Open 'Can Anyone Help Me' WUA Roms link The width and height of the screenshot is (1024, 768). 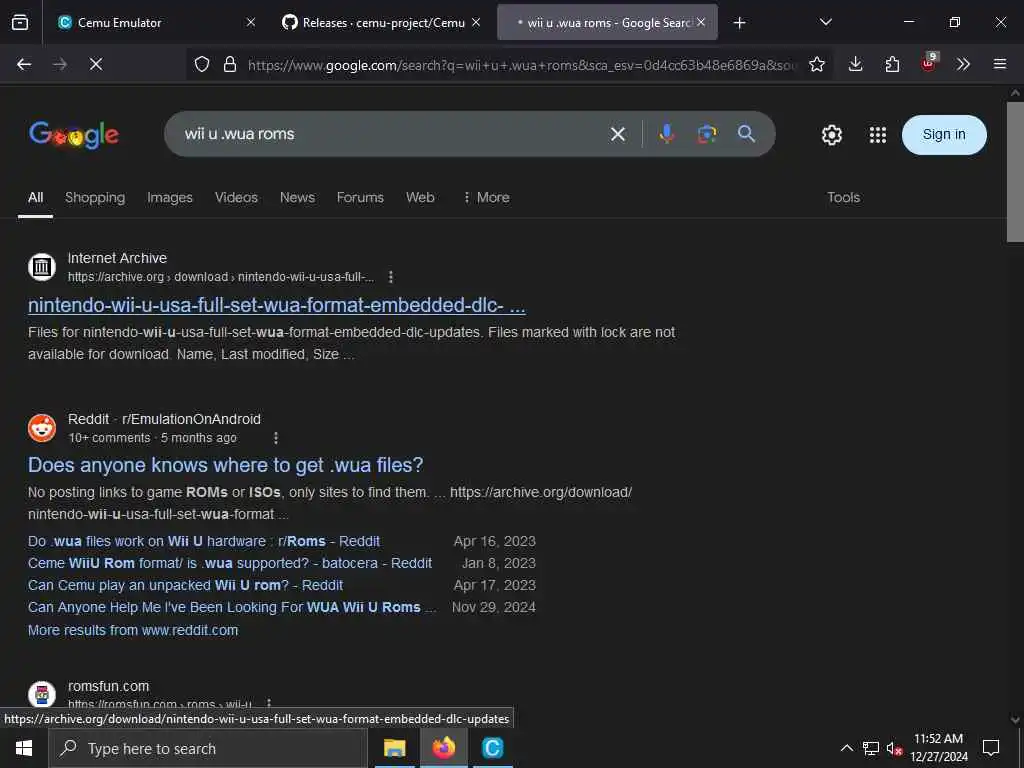tap(232, 607)
